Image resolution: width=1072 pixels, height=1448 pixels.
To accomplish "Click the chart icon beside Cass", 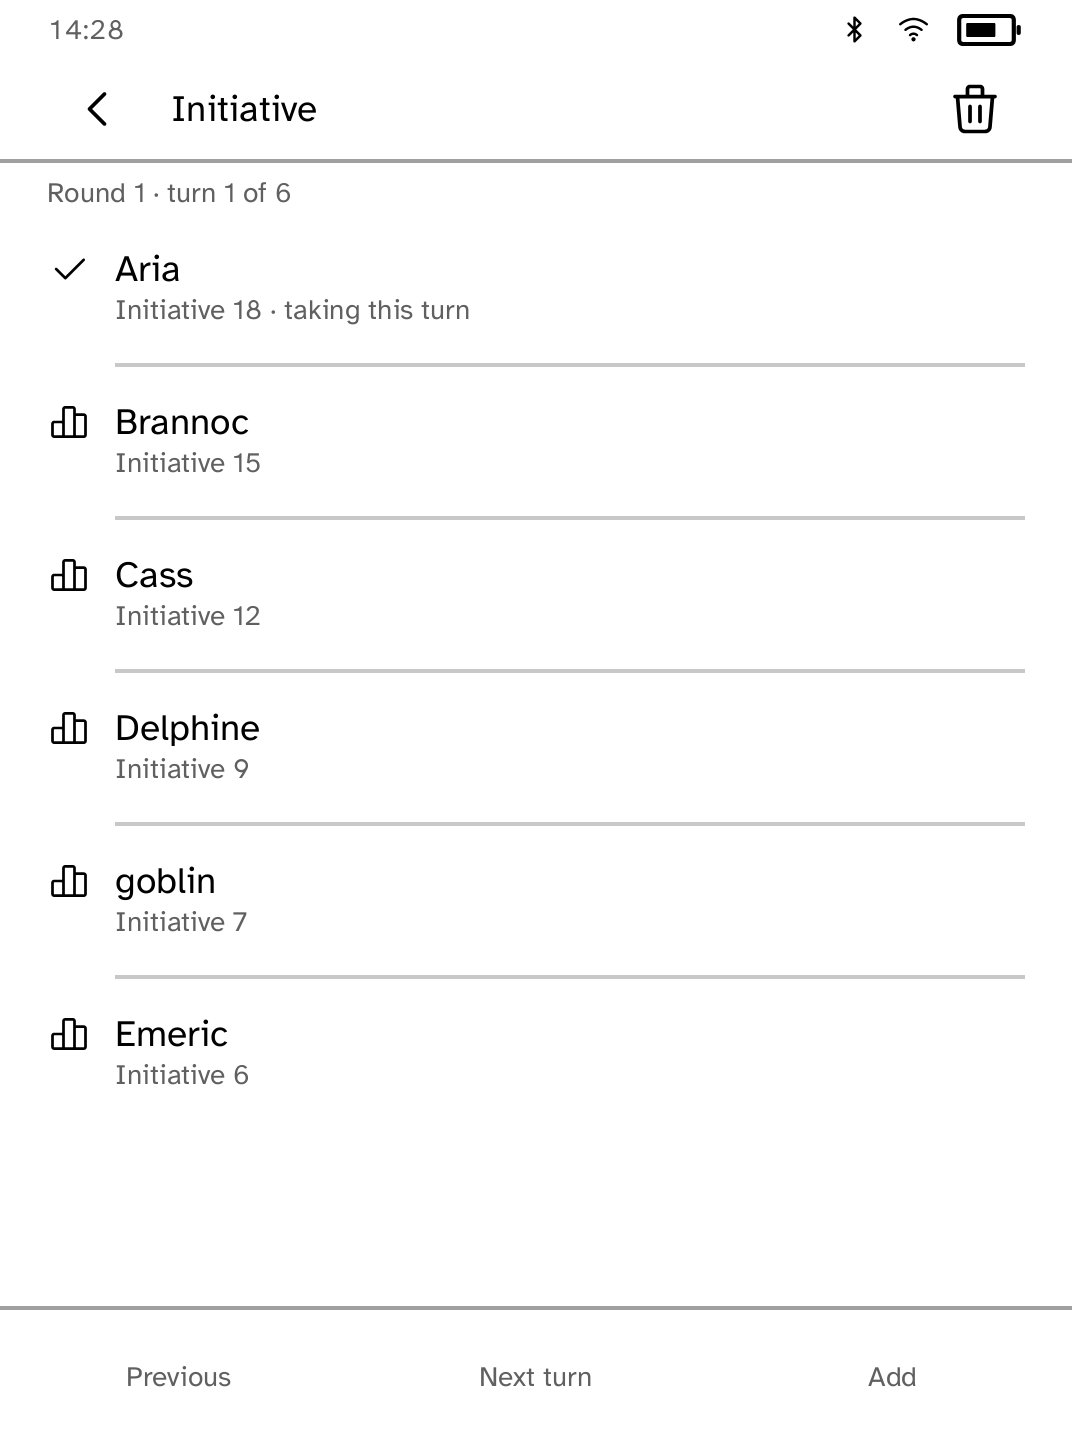I will (69, 575).
